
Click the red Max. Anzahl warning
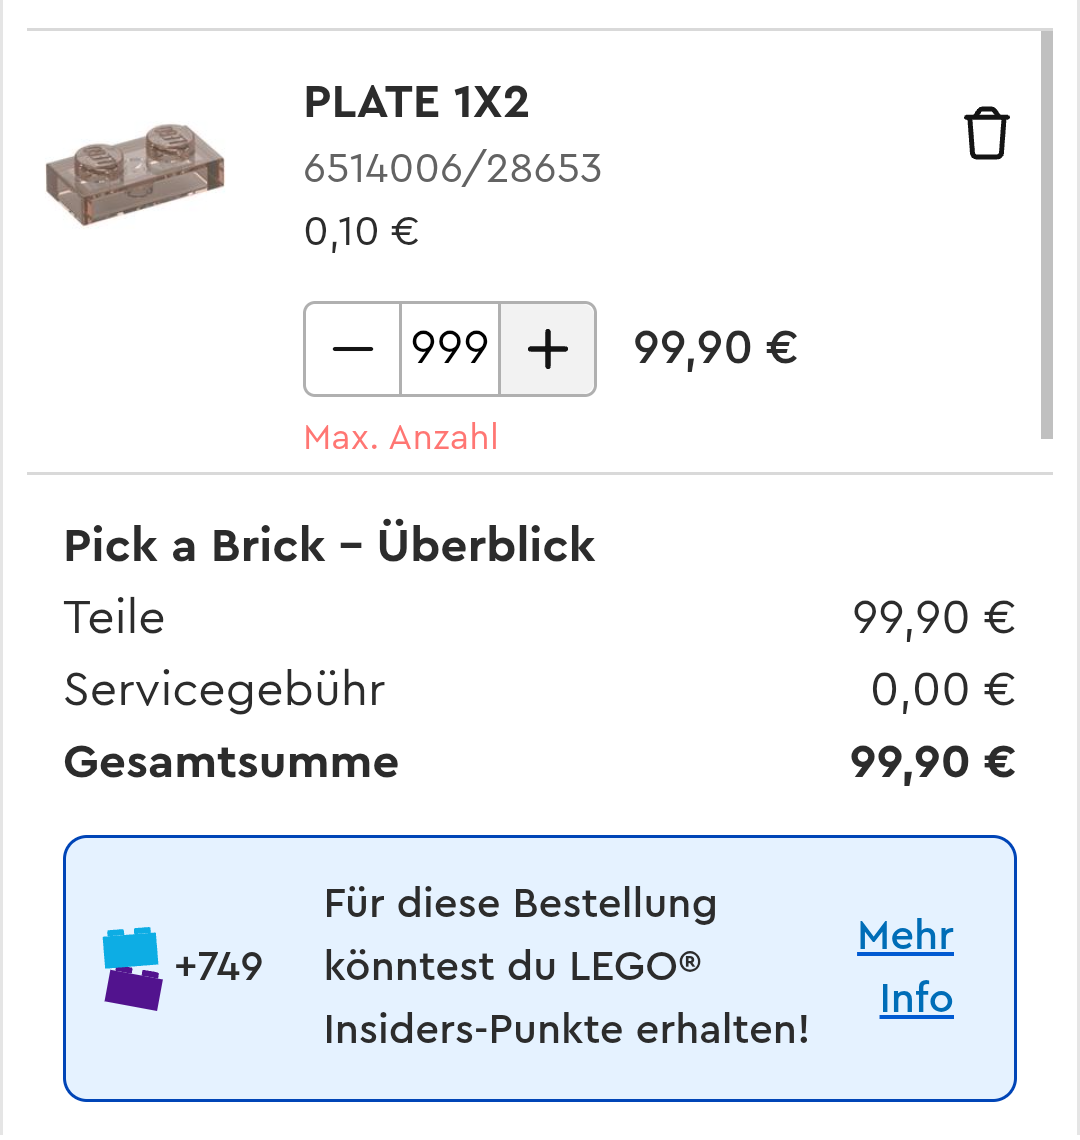pyautogui.click(x=401, y=438)
